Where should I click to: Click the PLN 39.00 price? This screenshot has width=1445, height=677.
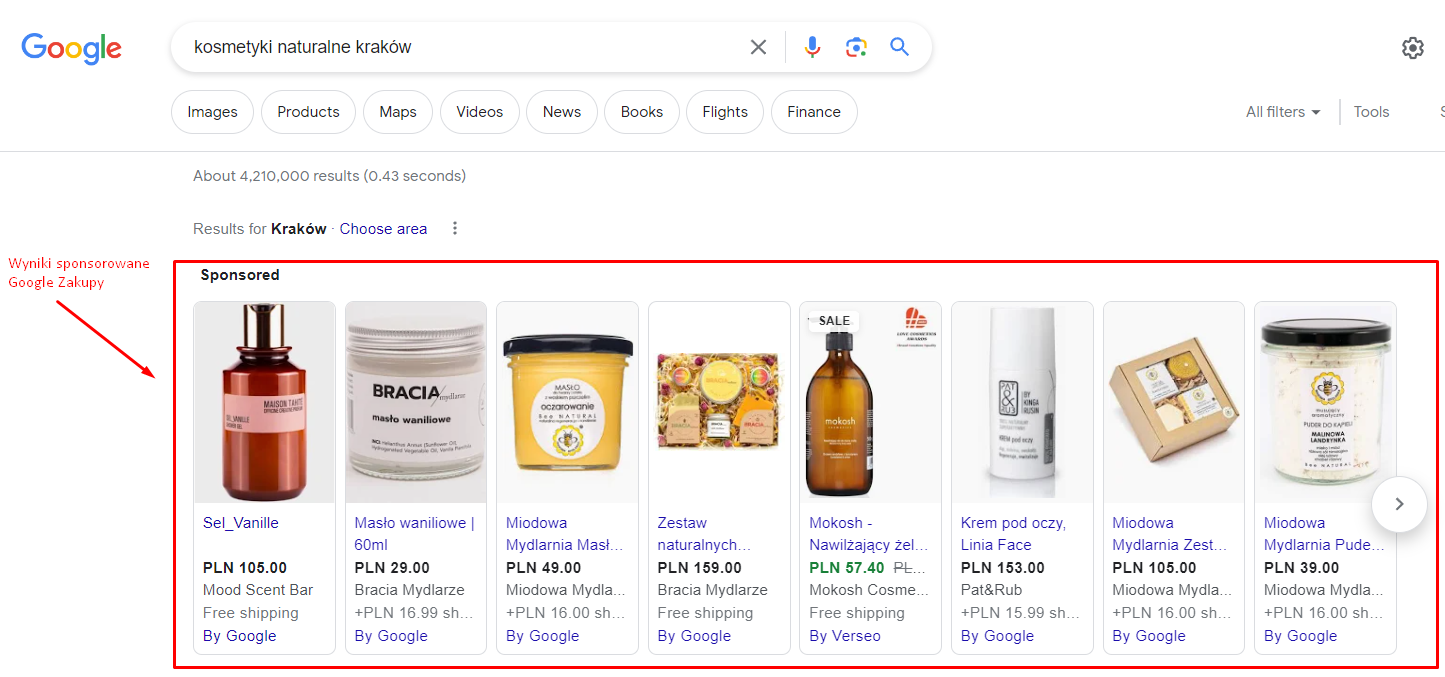(x=1302, y=568)
